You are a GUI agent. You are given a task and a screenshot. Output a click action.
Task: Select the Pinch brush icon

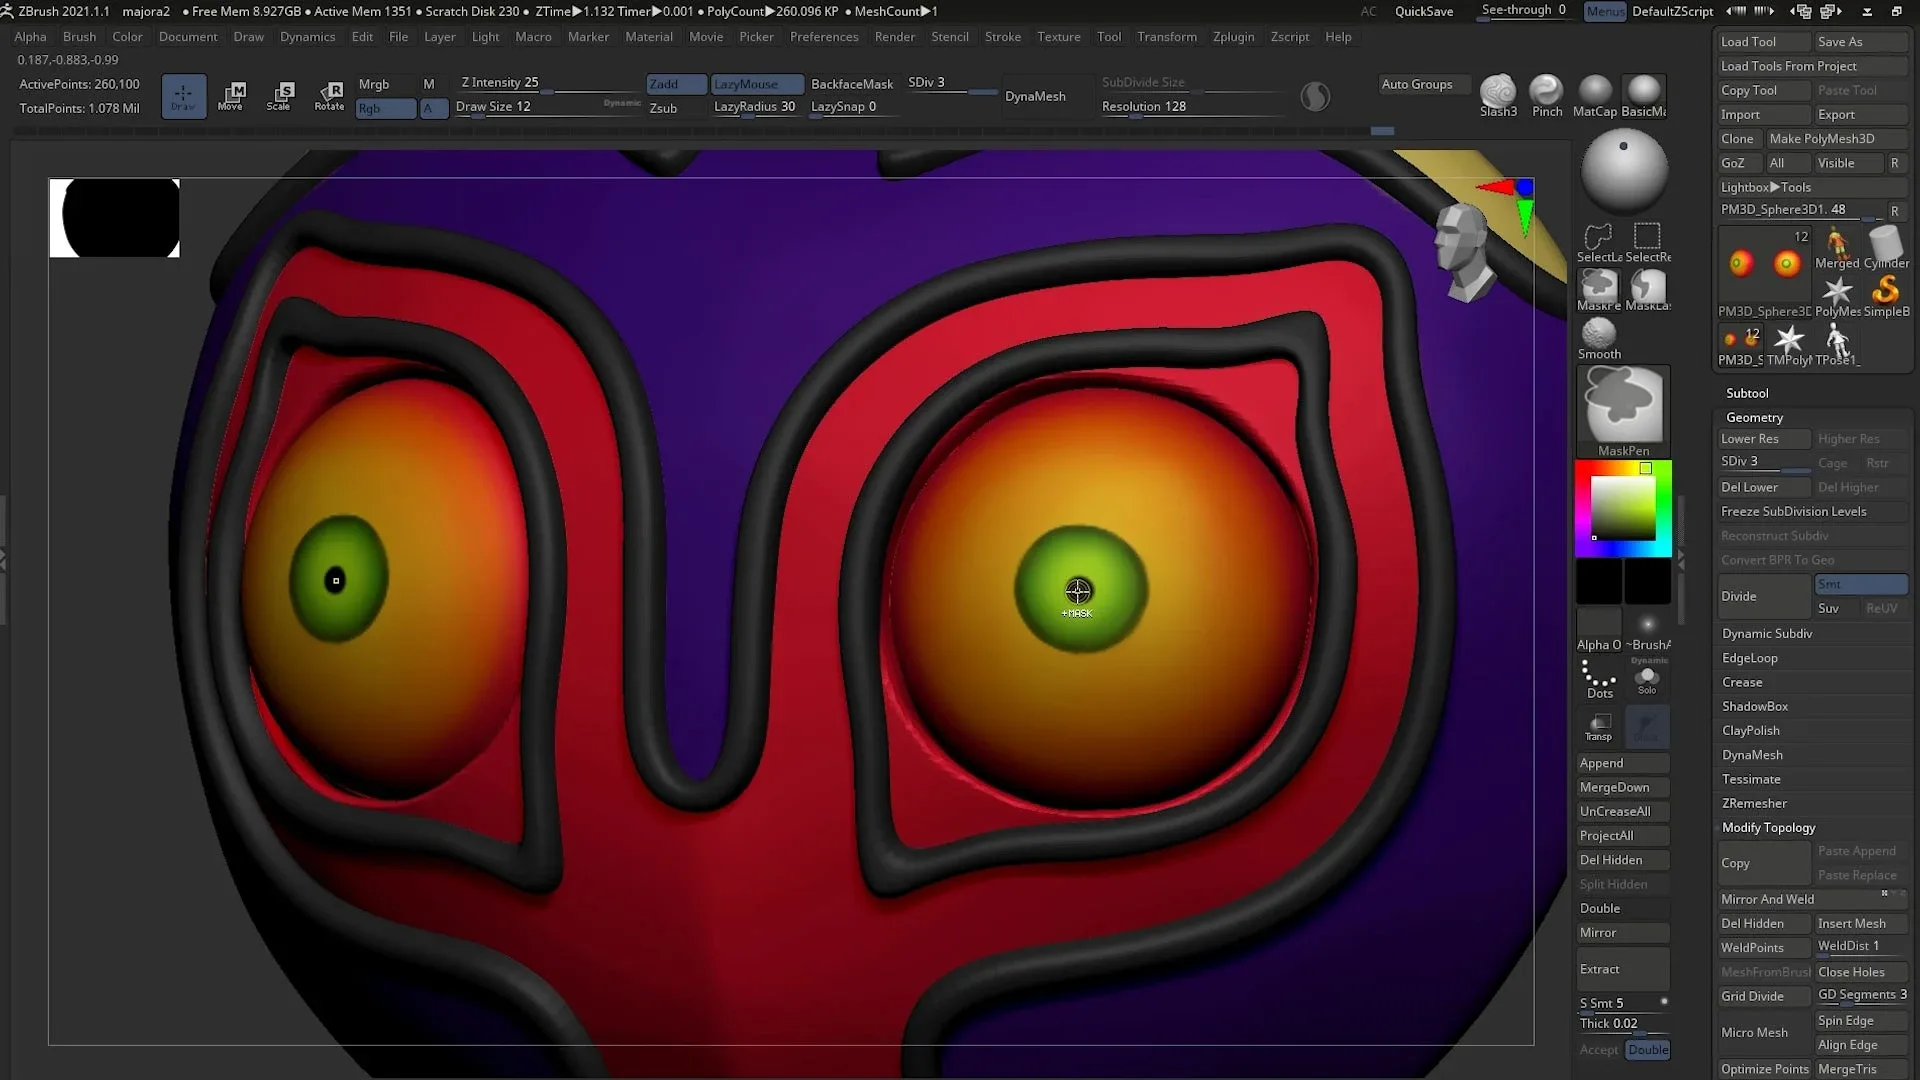click(x=1546, y=90)
